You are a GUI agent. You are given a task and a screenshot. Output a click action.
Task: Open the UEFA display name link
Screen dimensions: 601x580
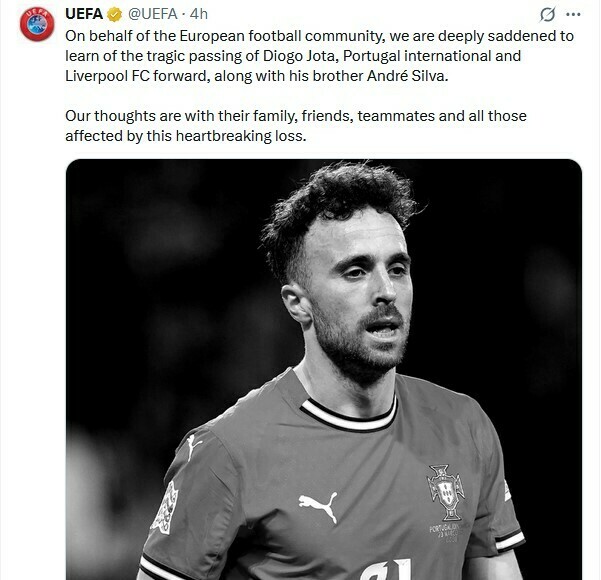(84, 14)
